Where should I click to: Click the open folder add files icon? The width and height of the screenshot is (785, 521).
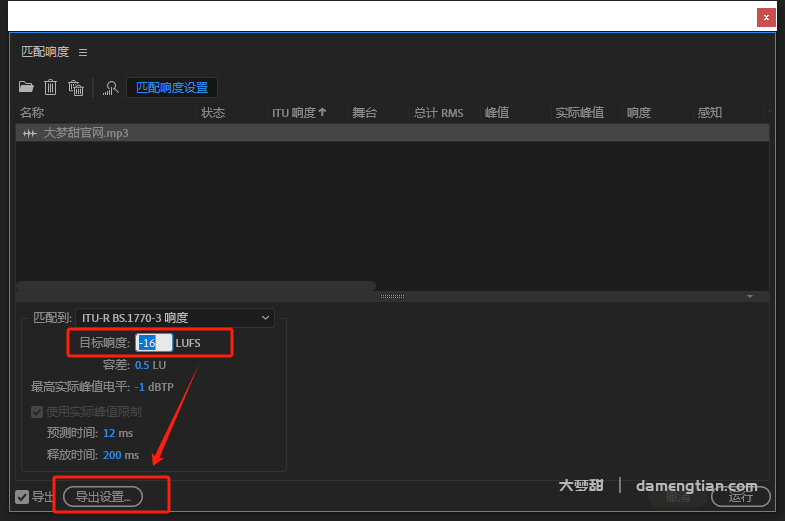pyautogui.click(x=26, y=88)
